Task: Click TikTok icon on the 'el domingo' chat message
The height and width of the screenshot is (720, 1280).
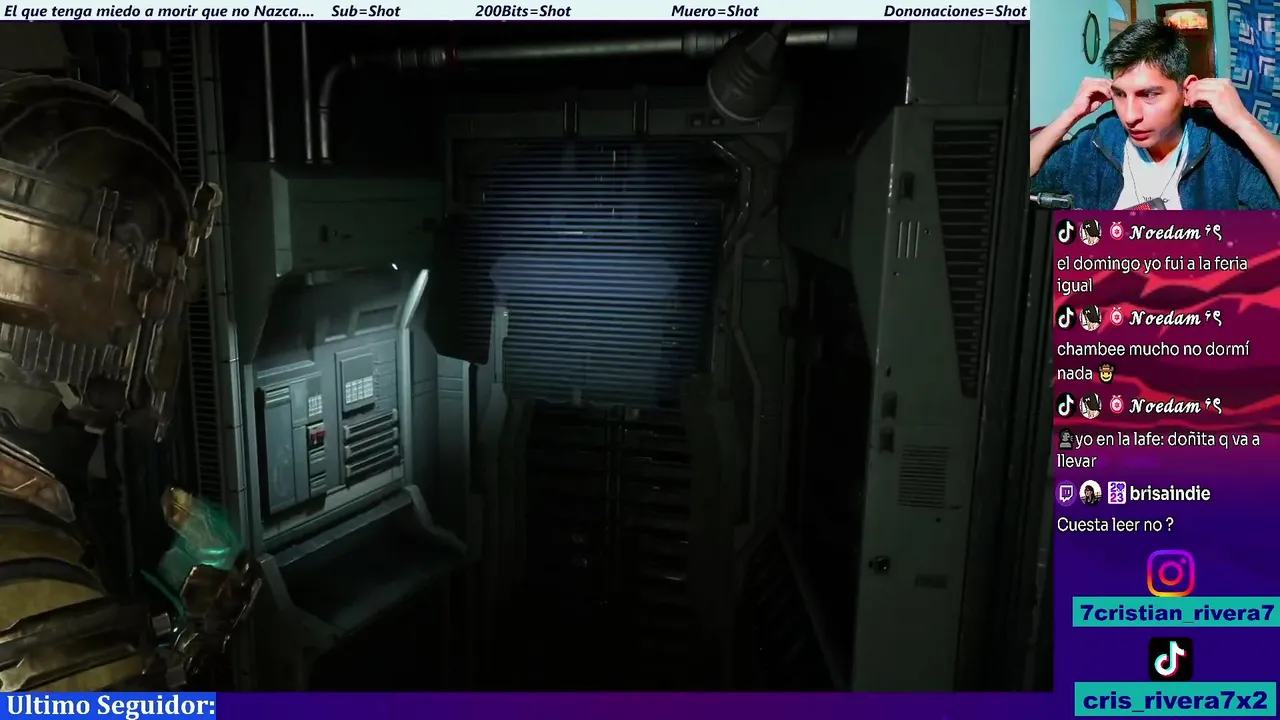Action: [x=1066, y=233]
